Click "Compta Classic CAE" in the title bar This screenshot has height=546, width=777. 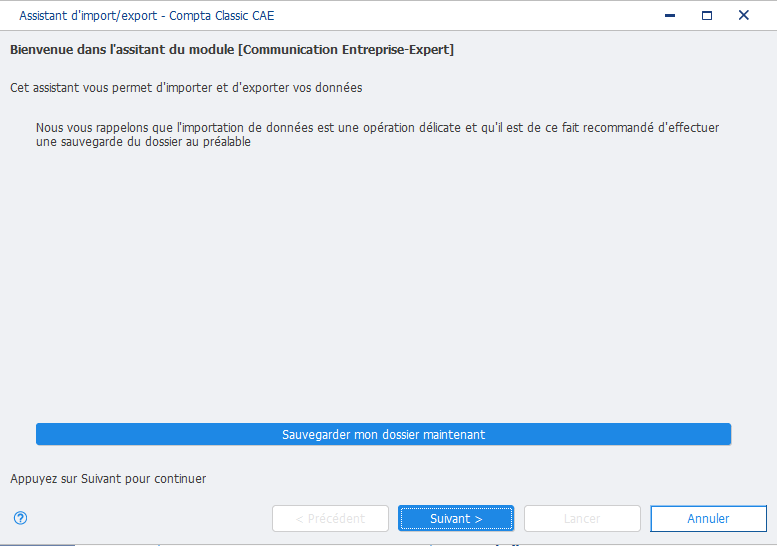click(x=222, y=16)
